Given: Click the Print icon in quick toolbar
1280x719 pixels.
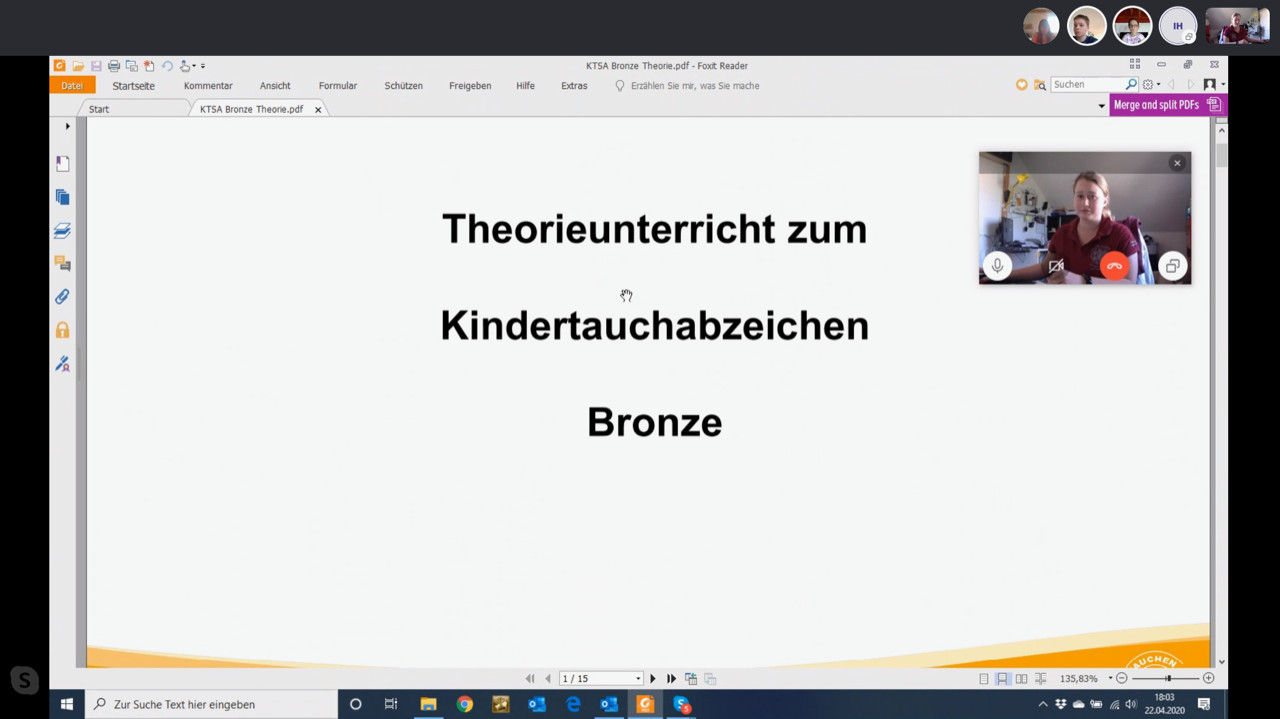Looking at the screenshot, I should (113, 66).
